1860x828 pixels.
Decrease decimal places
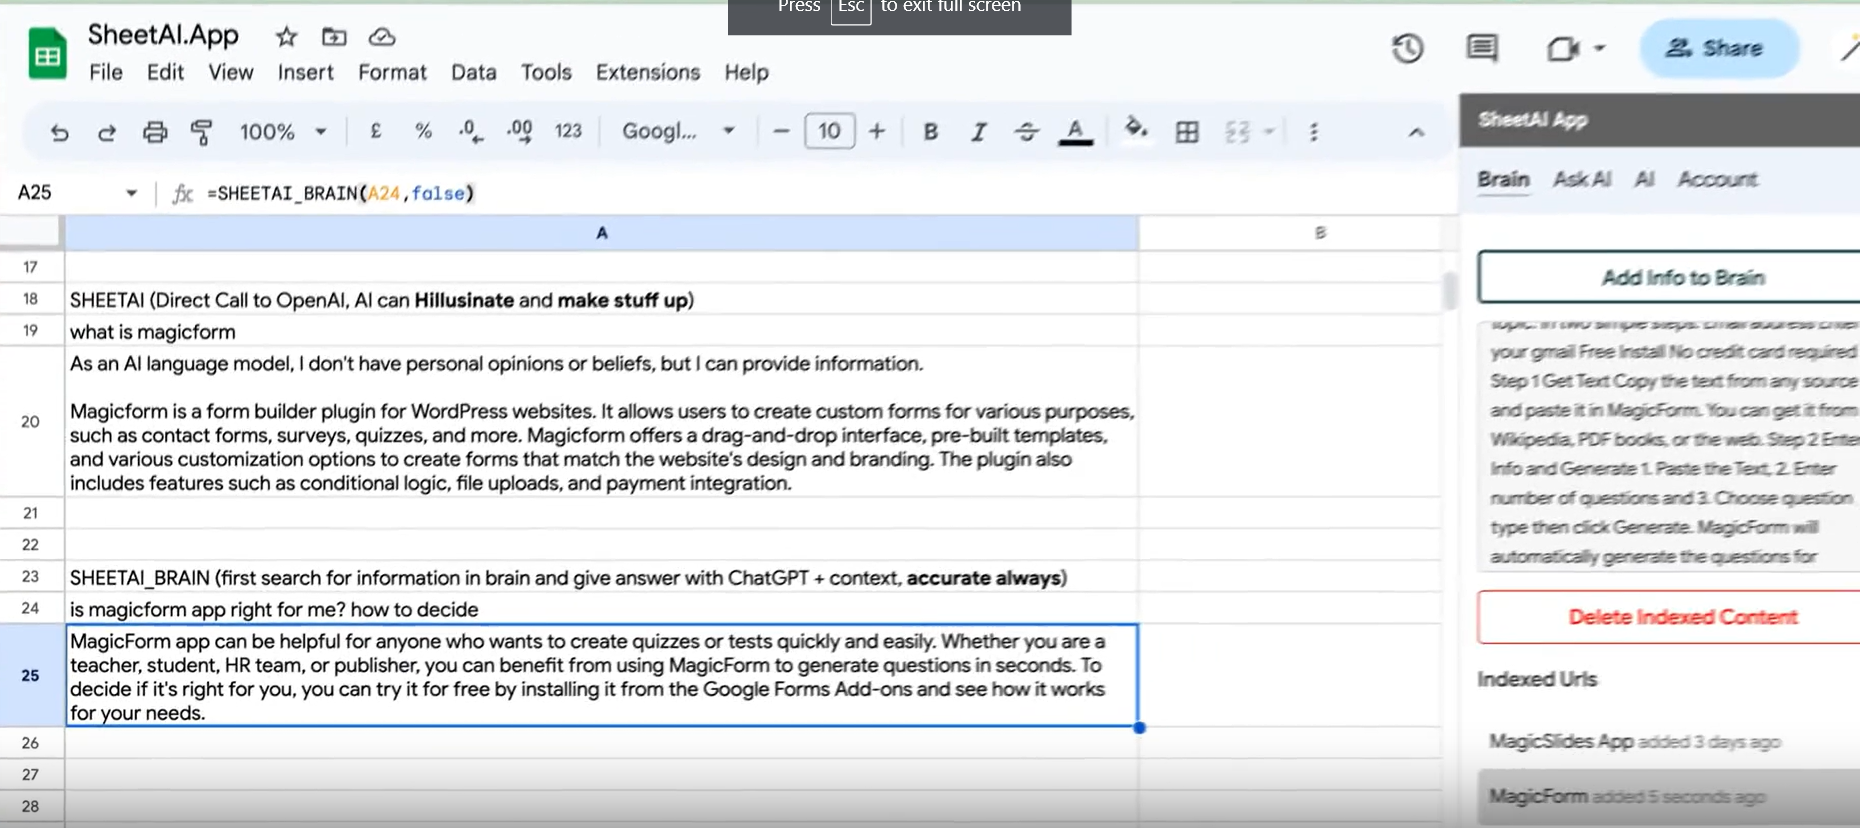471,131
